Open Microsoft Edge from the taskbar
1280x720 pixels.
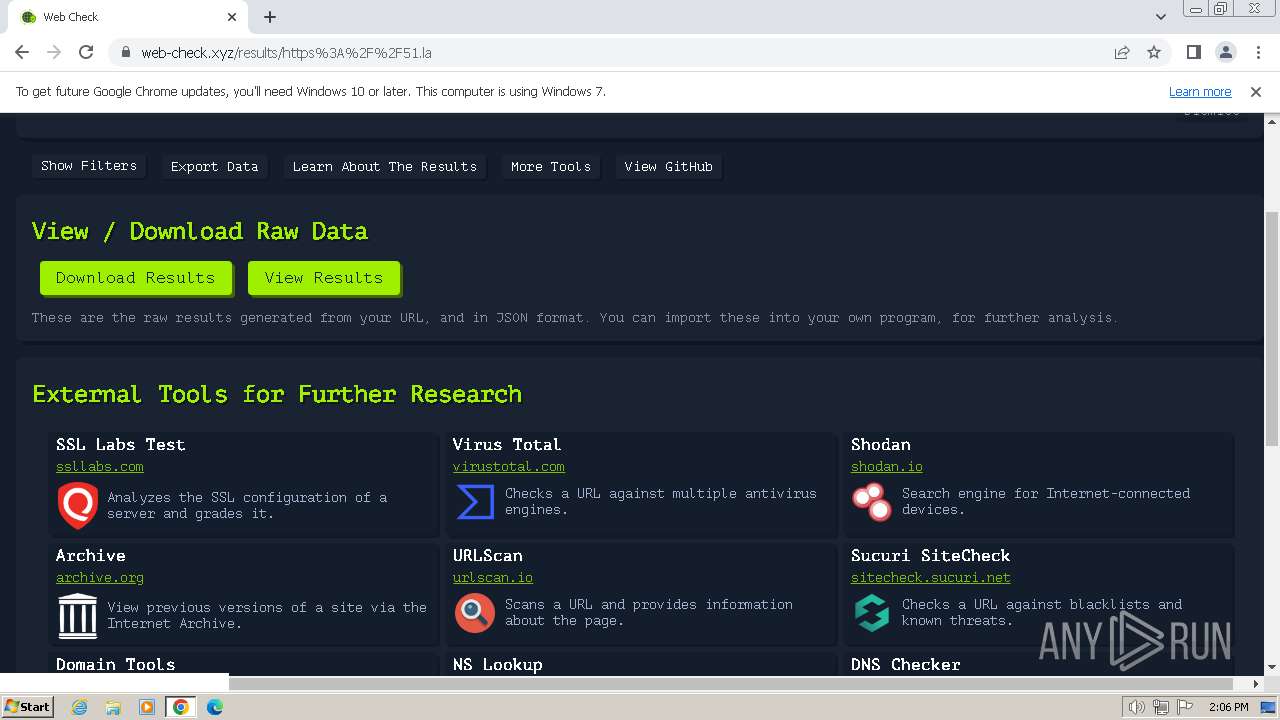215,707
